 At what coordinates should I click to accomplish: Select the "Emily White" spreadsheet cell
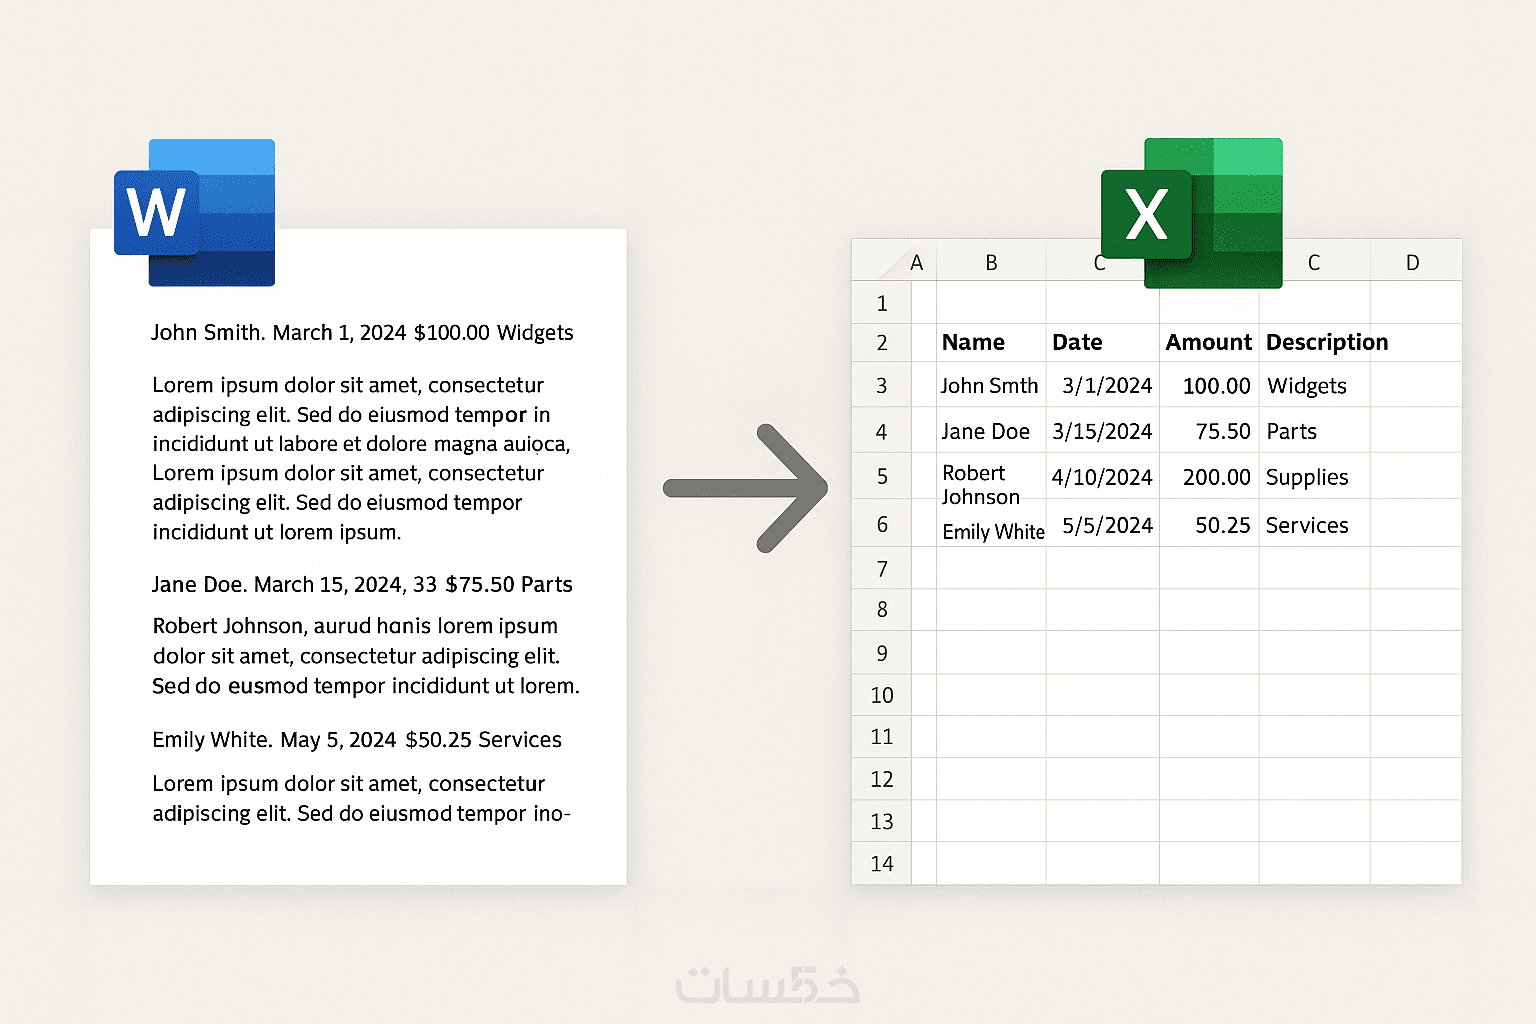point(991,524)
